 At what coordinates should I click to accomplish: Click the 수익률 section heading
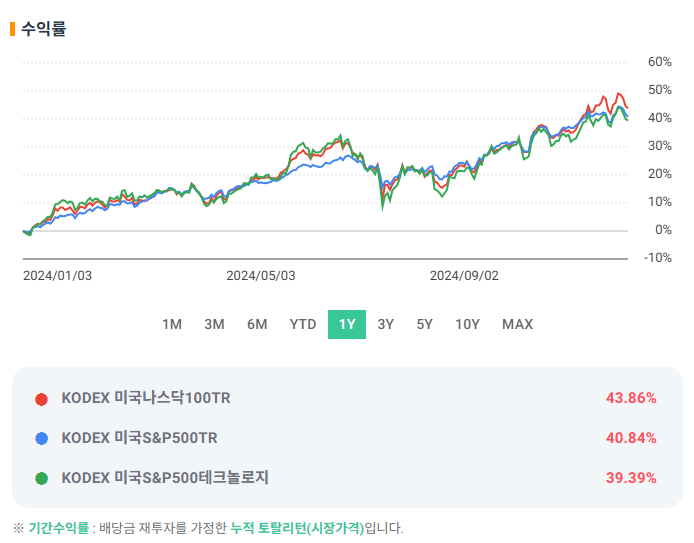(x=43, y=29)
